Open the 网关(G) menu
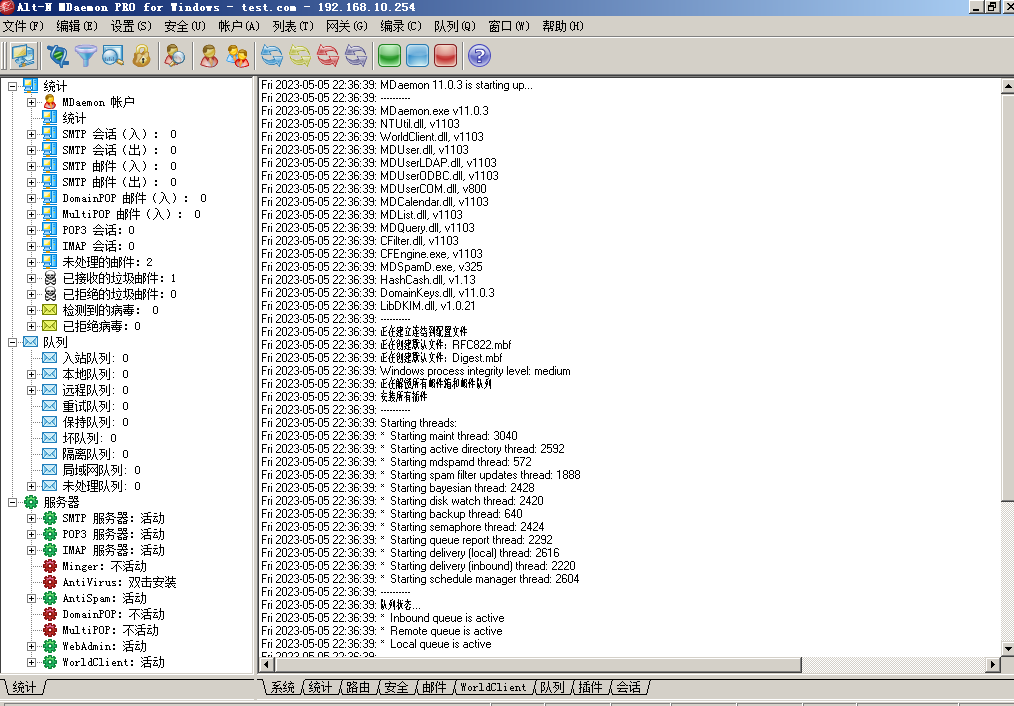 347,26
